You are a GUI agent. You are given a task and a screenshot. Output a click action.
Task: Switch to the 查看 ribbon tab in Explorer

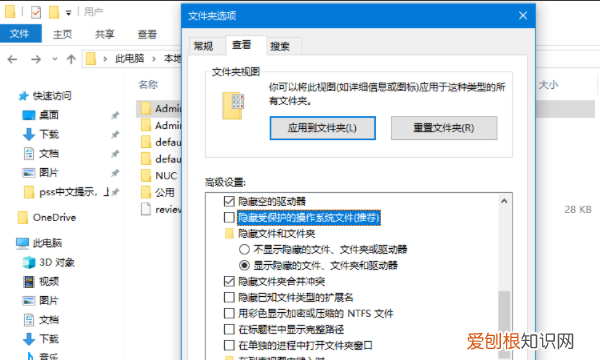[147, 34]
